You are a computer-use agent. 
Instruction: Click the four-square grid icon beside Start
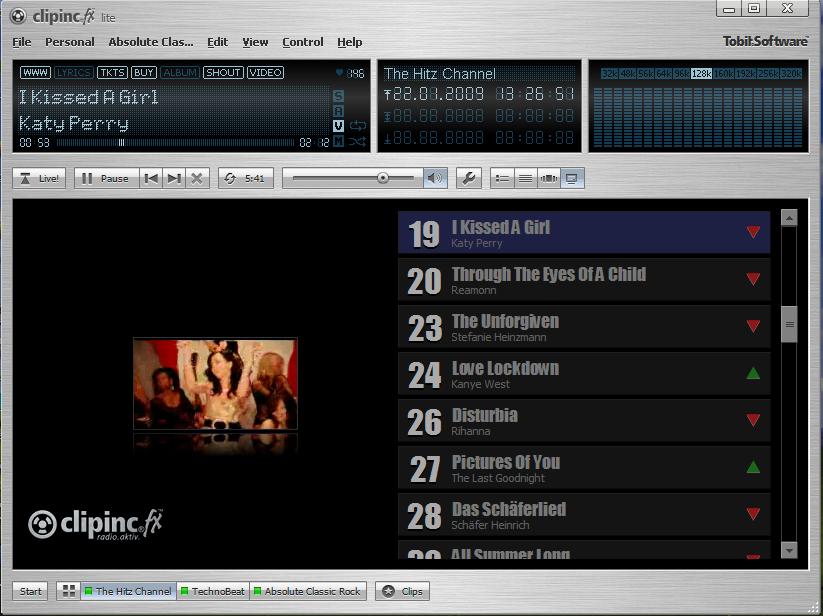(x=69, y=591)
